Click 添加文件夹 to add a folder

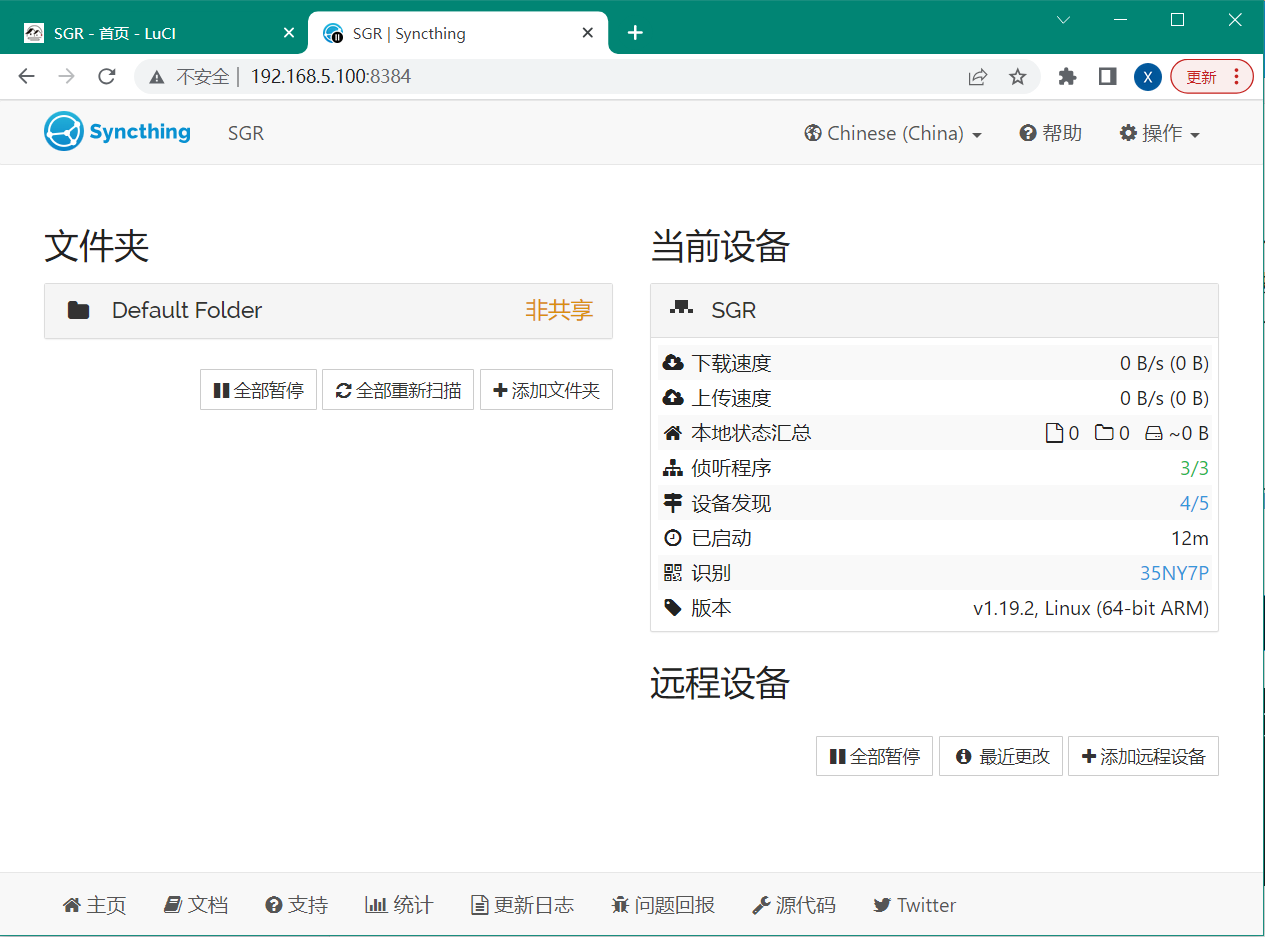pos(546,390)
